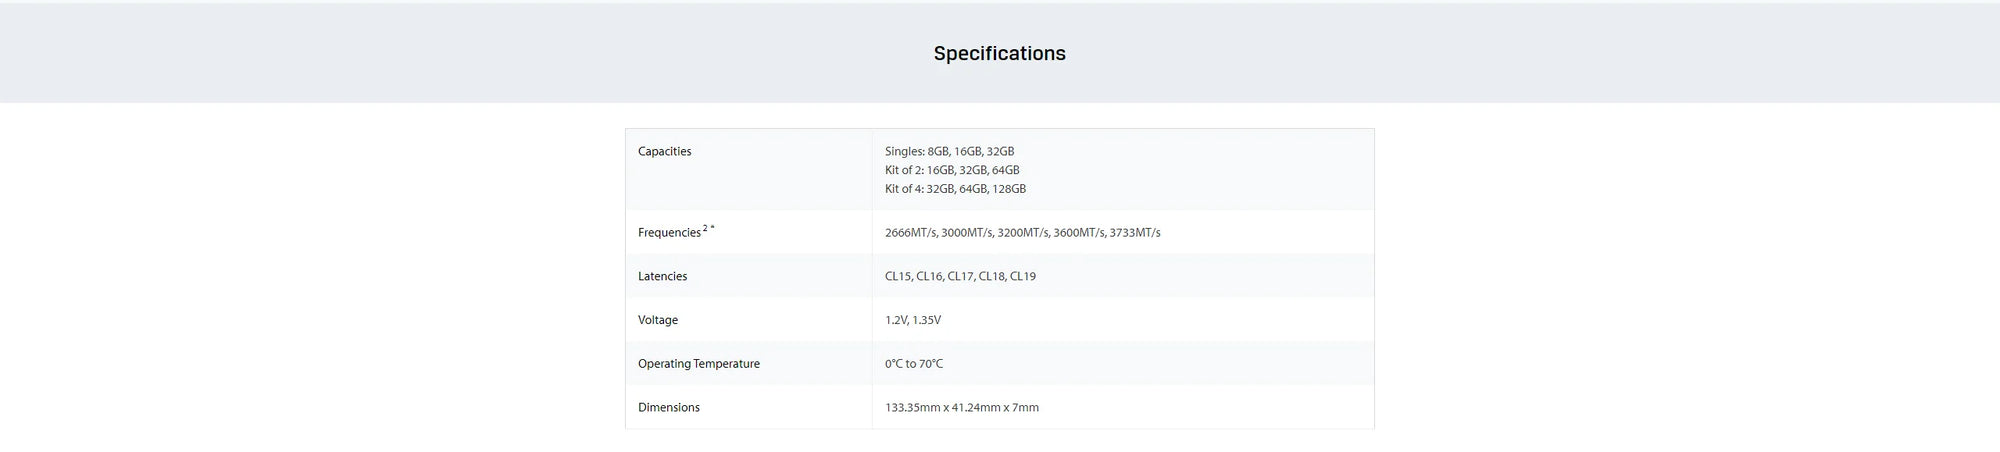Click the 1.2V, 1.35V voltage value
The height and width of the screenshot is (452, 2000).
[x=913, y=320]
